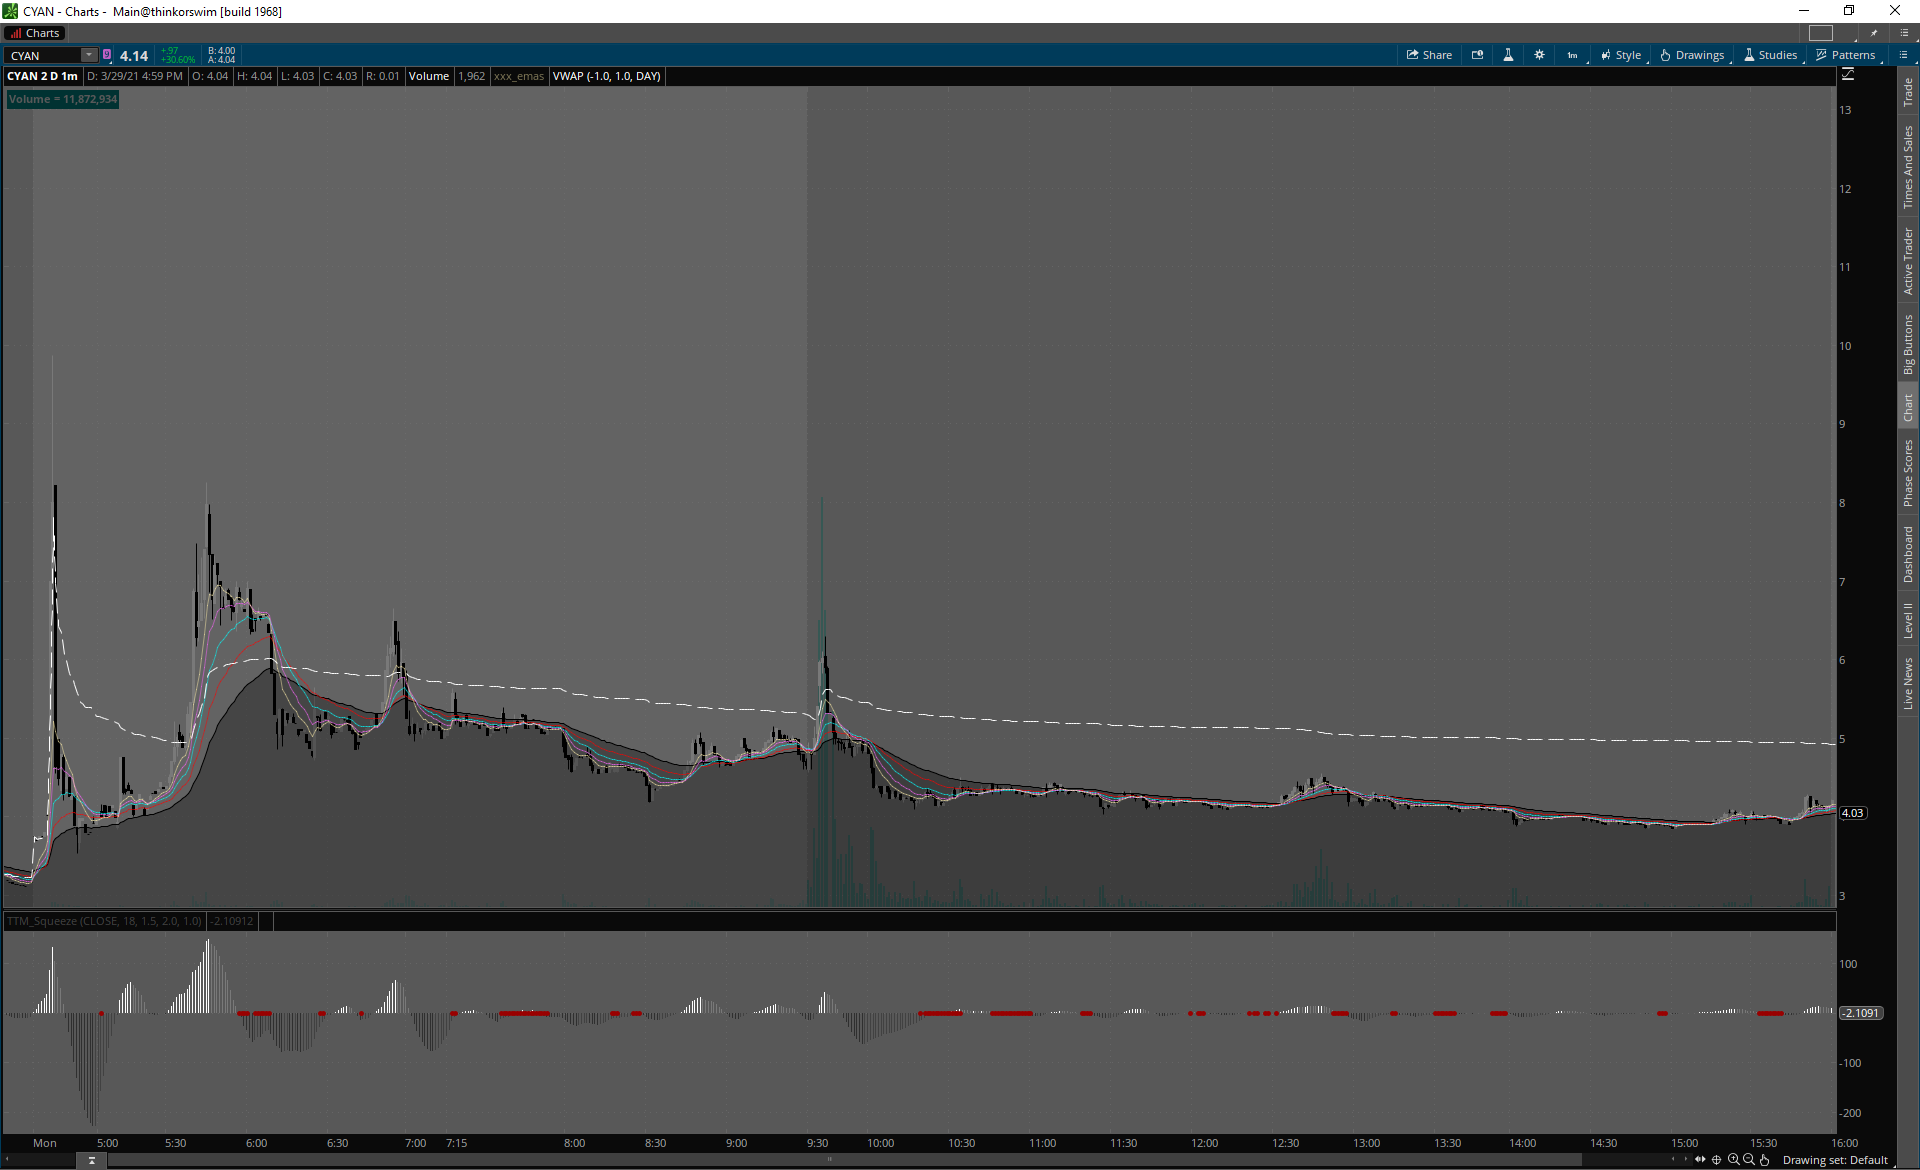
Task: Select the crosshair cursor icon
Action: (x=1716, y=1160)
